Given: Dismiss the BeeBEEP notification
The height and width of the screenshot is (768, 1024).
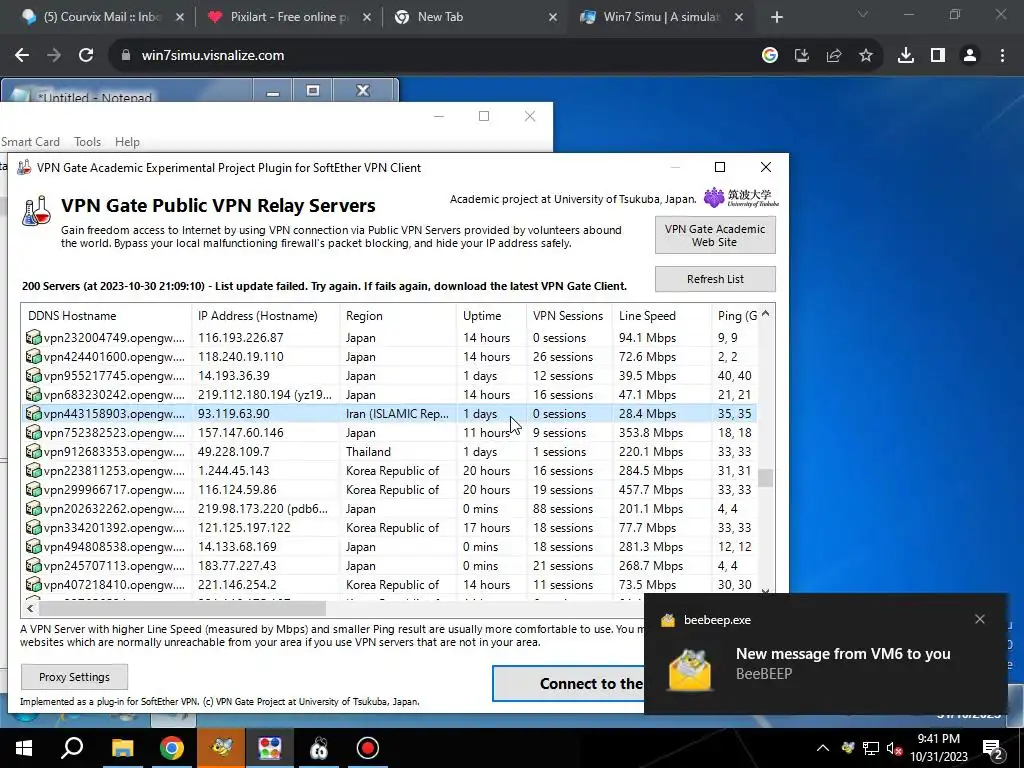Looking at the screenshot, I should pos(980,619).
